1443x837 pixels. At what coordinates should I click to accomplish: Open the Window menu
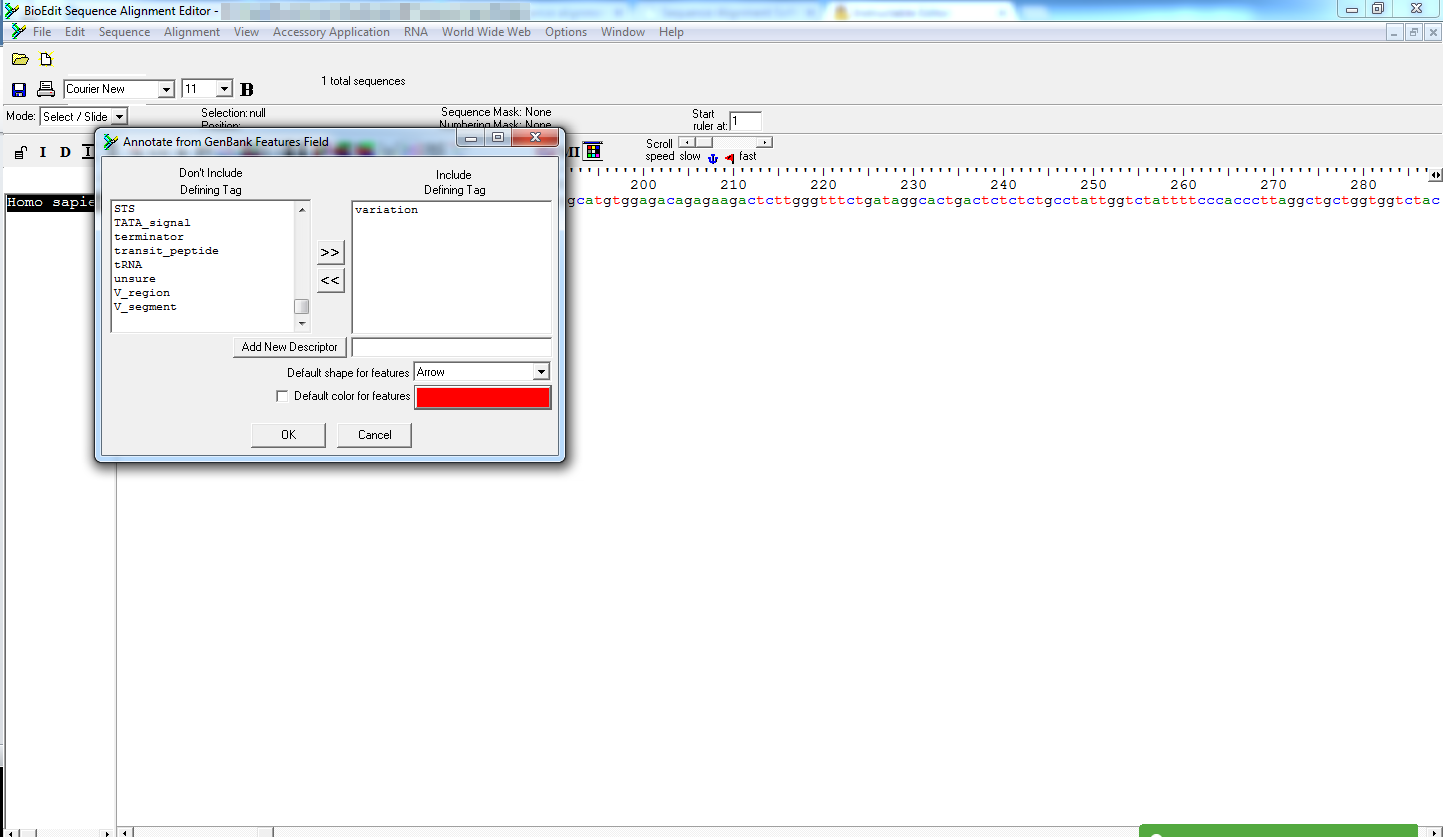(623, 32)
